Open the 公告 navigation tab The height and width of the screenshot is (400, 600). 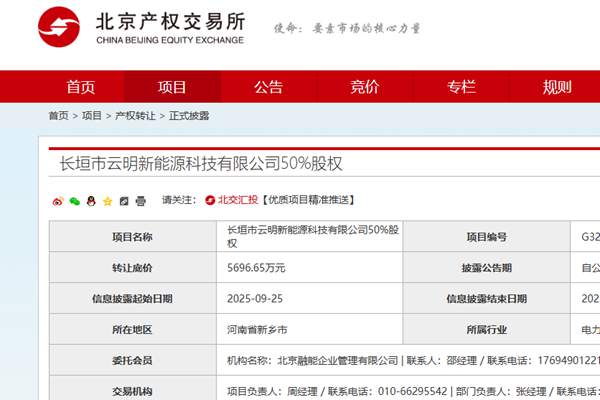(268, 87)
